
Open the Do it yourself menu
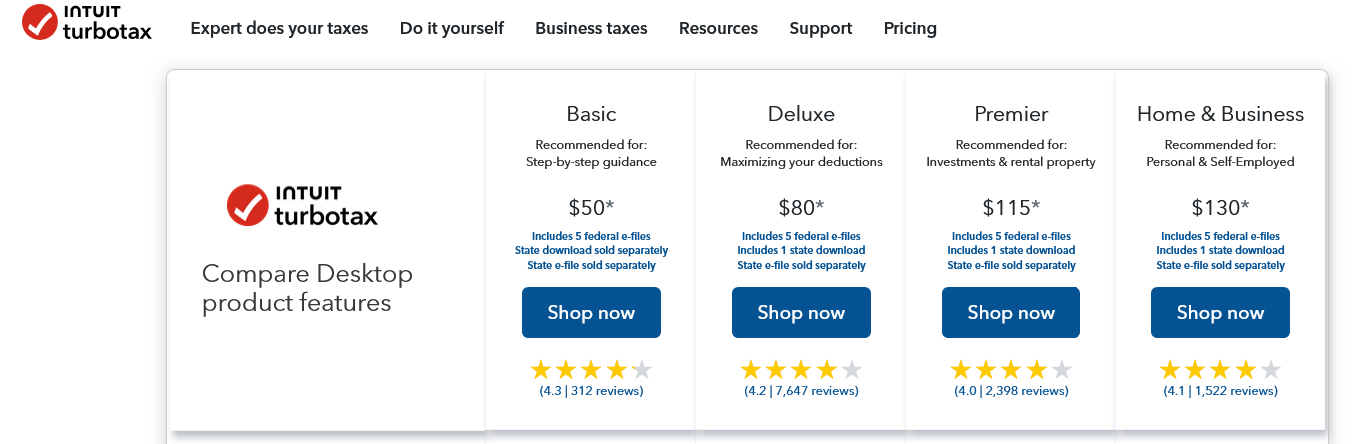click(452, 28)
